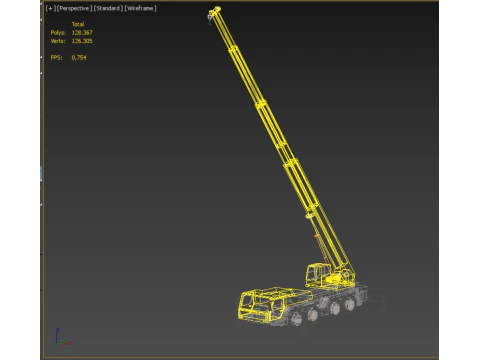Select the hook block at boom tip

[x=210, y=19]
